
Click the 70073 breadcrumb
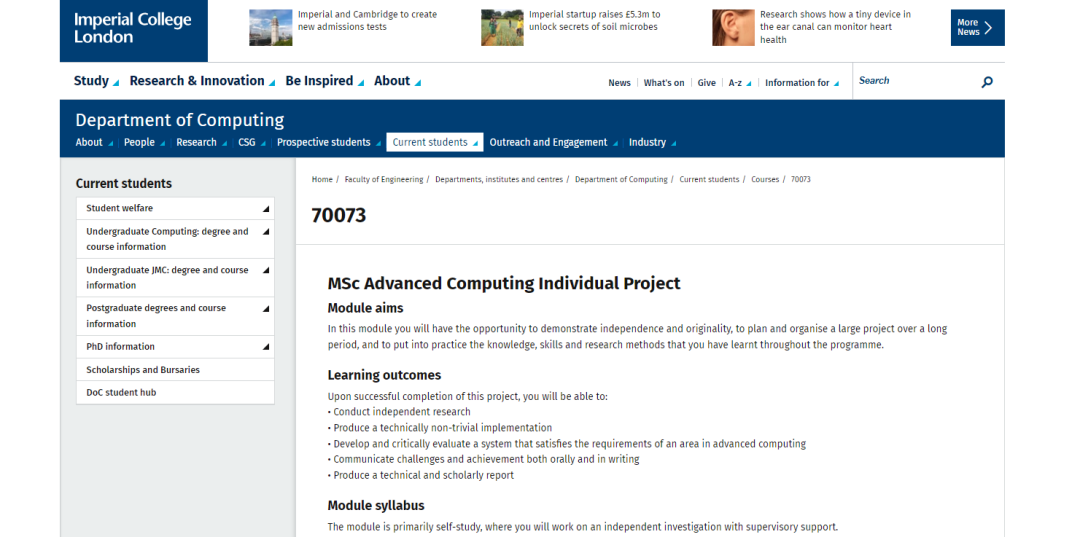(800, 179)
